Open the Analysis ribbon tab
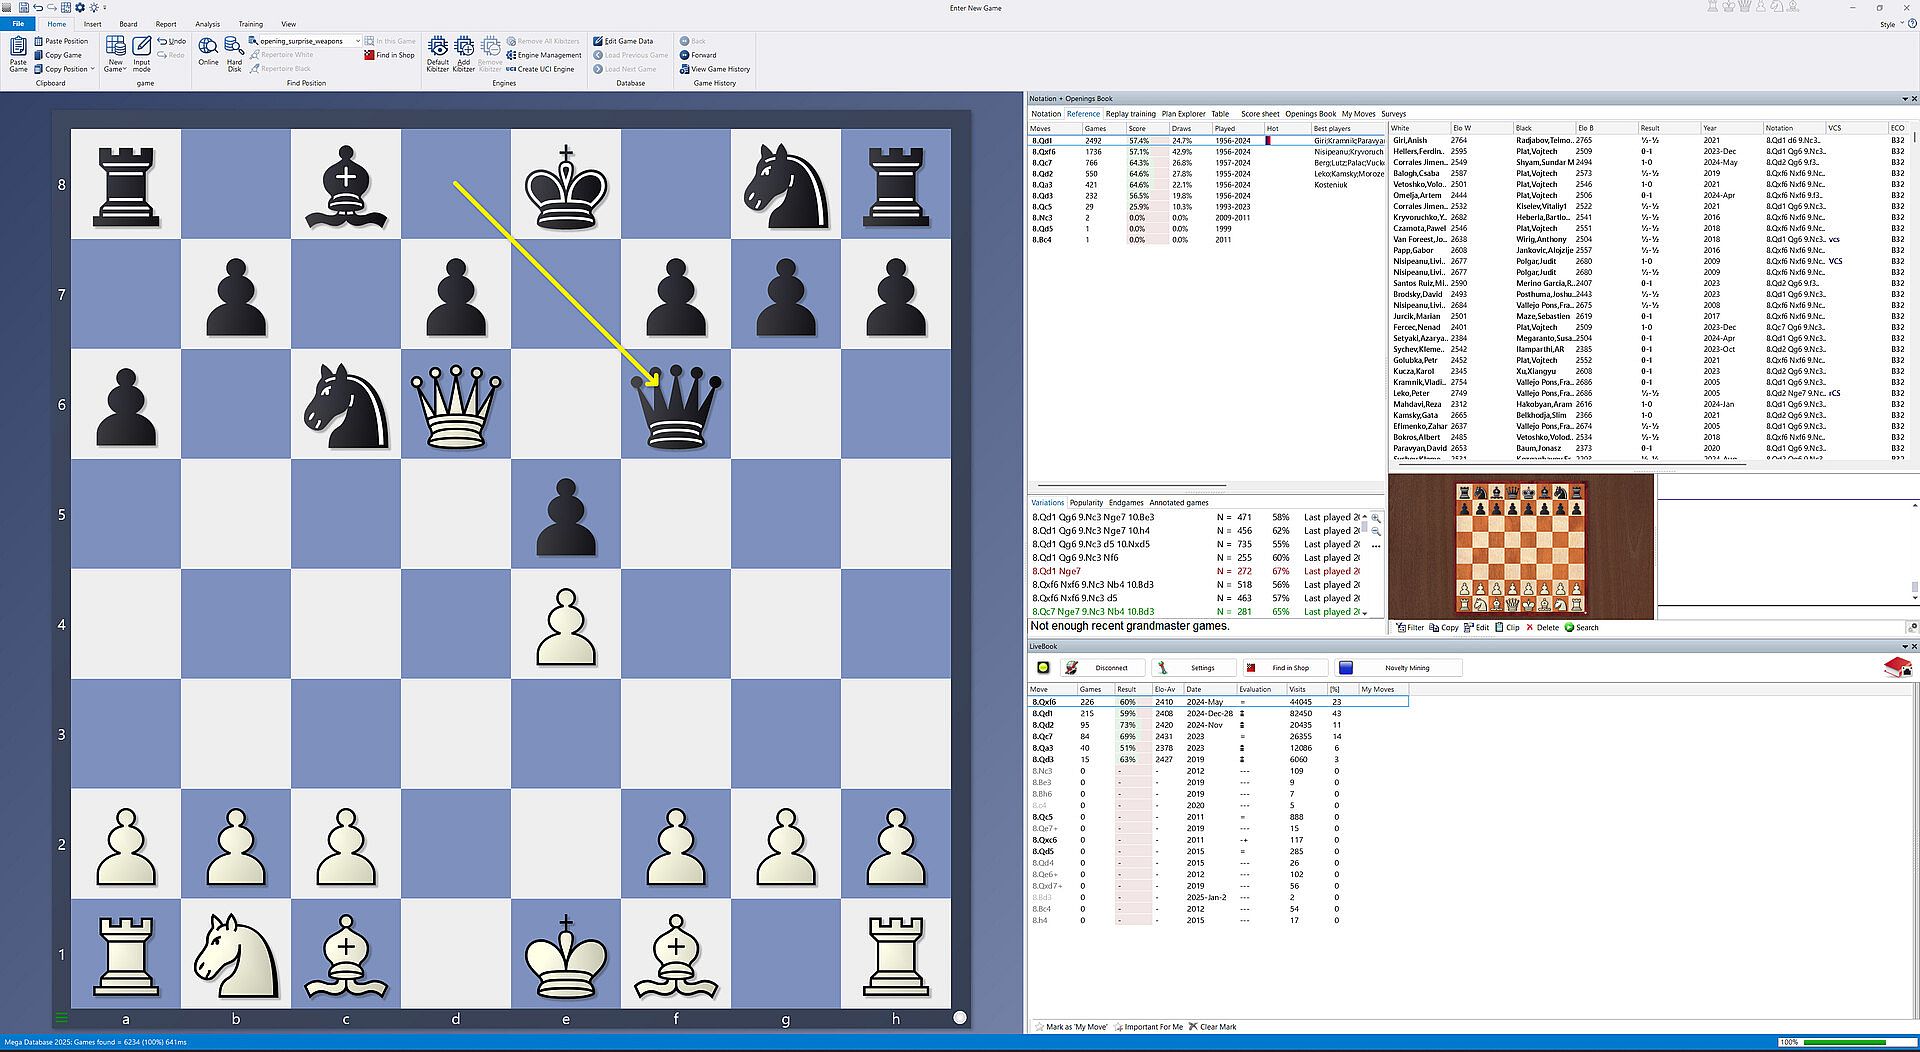This screenshot has height=1052, width=1920. (207, 24)
